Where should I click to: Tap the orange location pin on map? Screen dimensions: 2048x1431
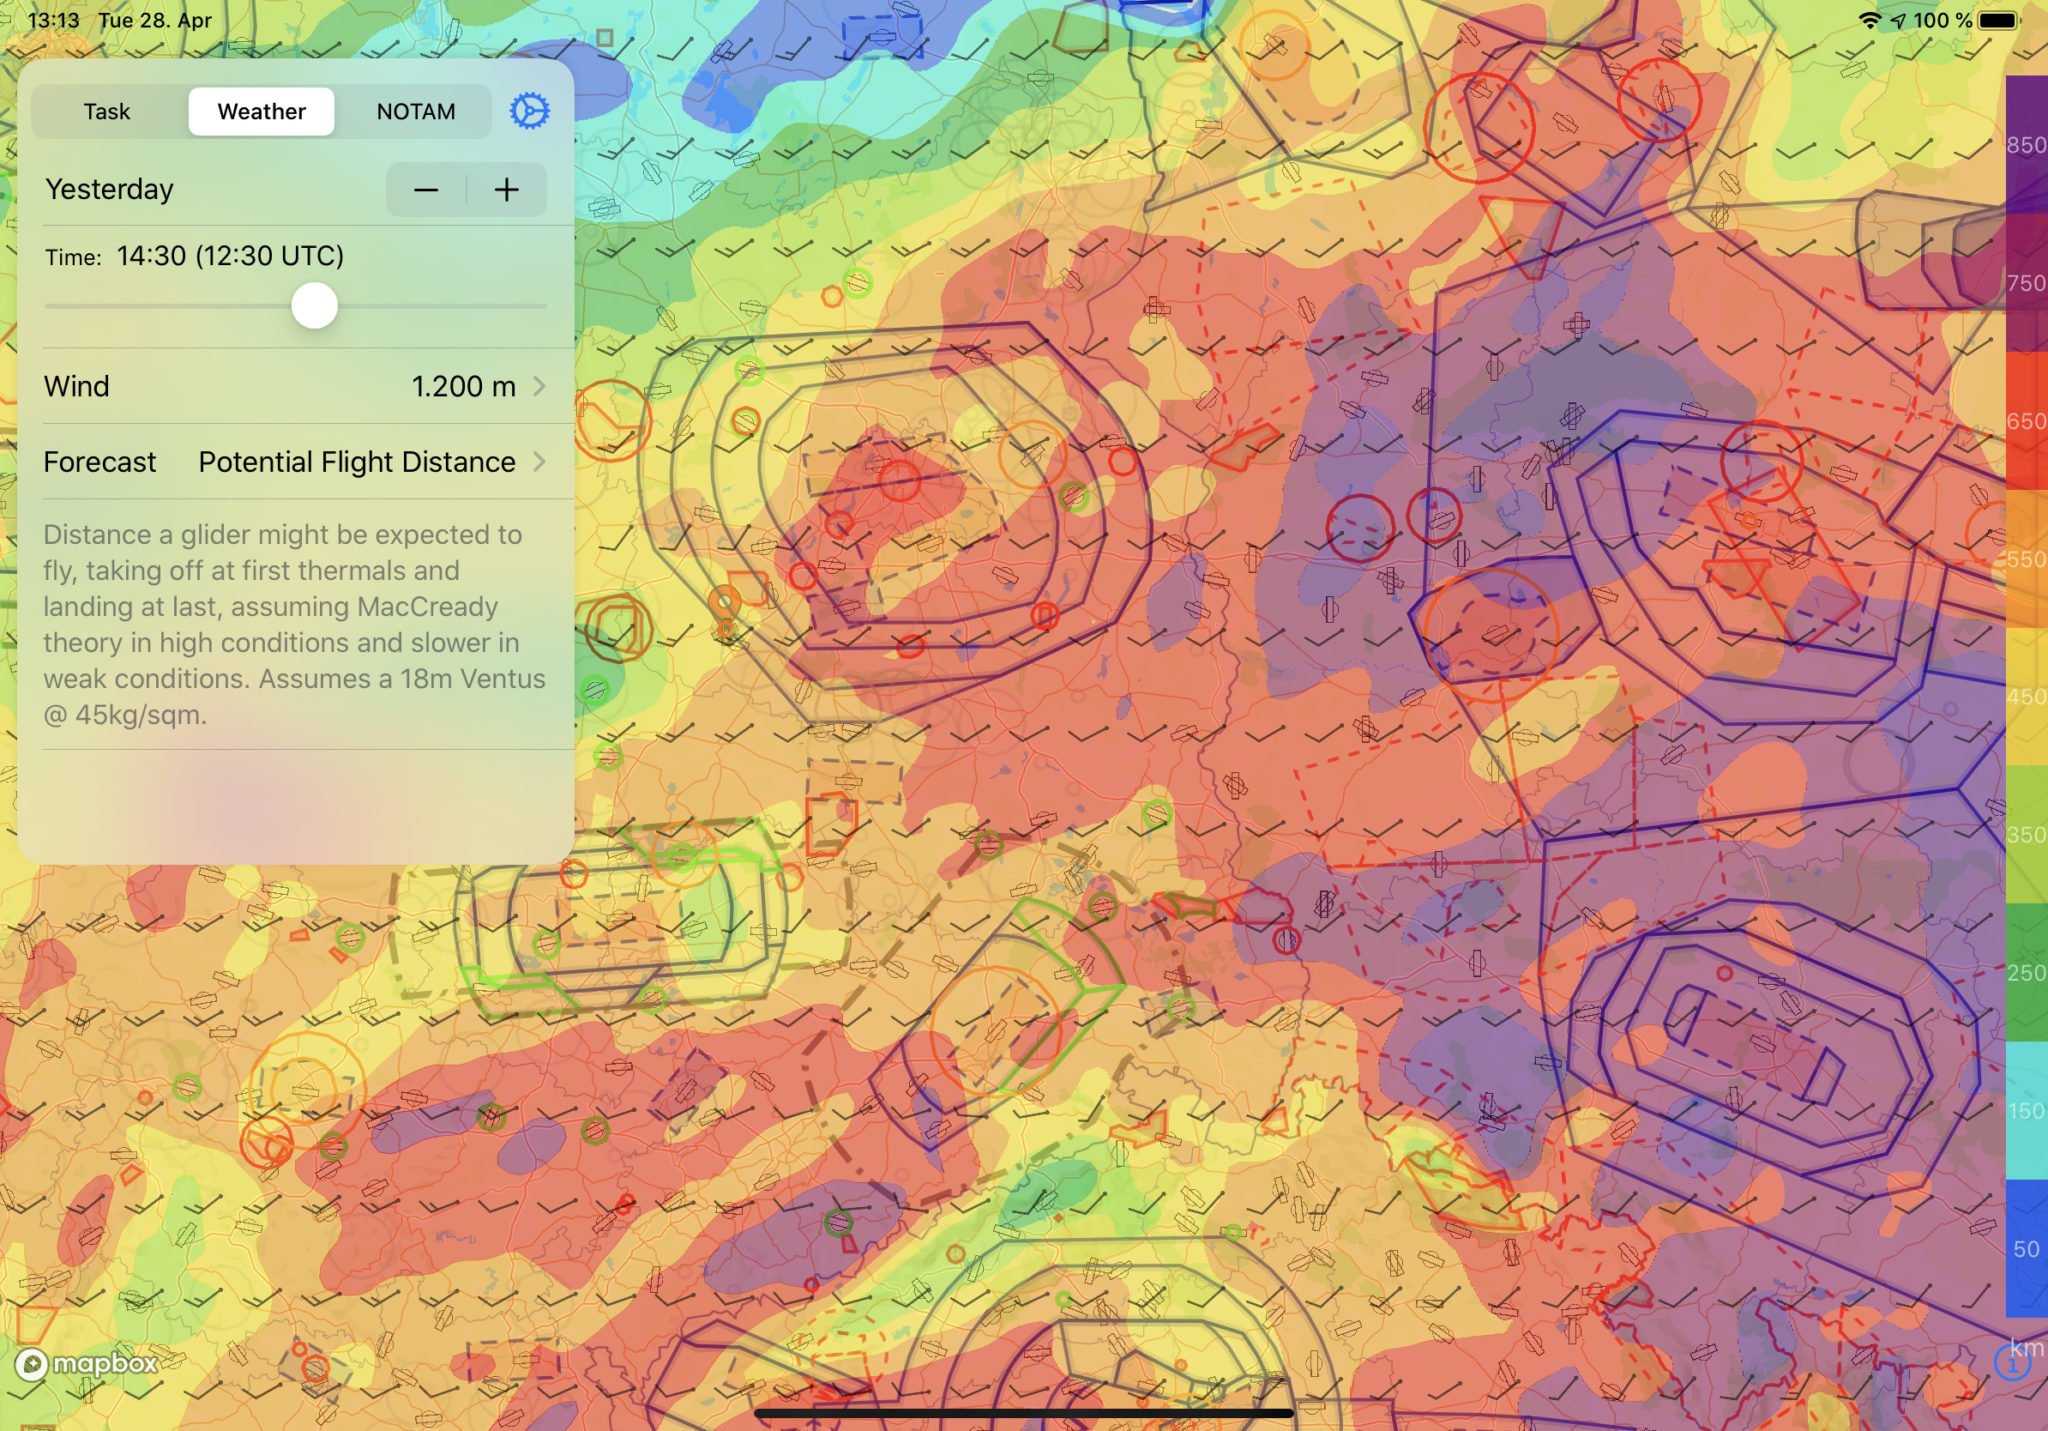click(724, 604)
